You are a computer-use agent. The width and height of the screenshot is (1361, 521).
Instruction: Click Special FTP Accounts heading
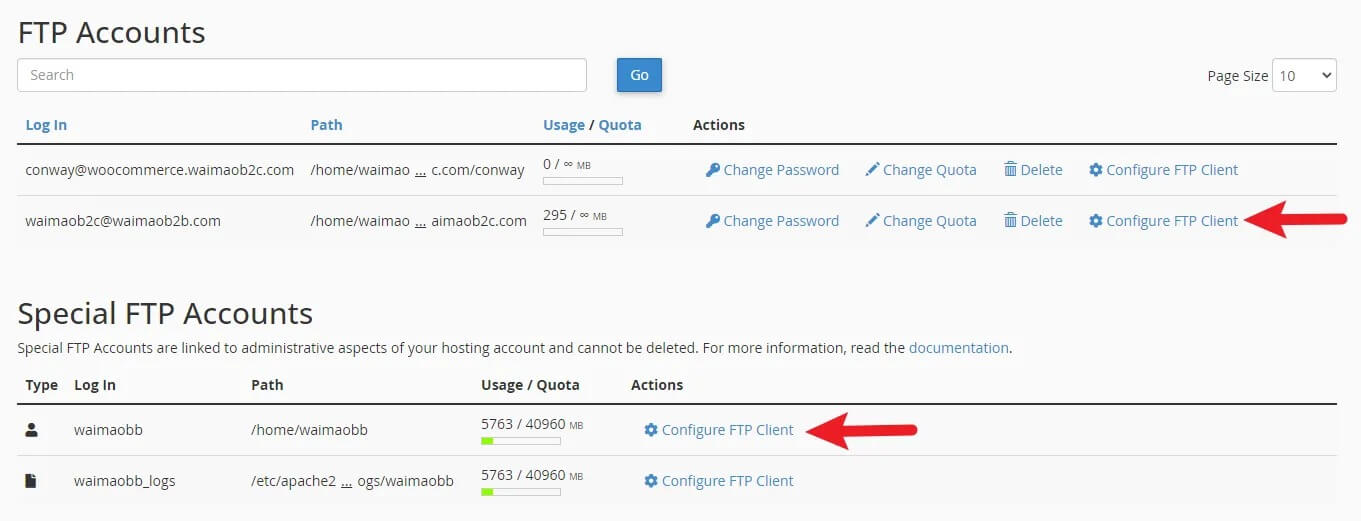[165, 314]
